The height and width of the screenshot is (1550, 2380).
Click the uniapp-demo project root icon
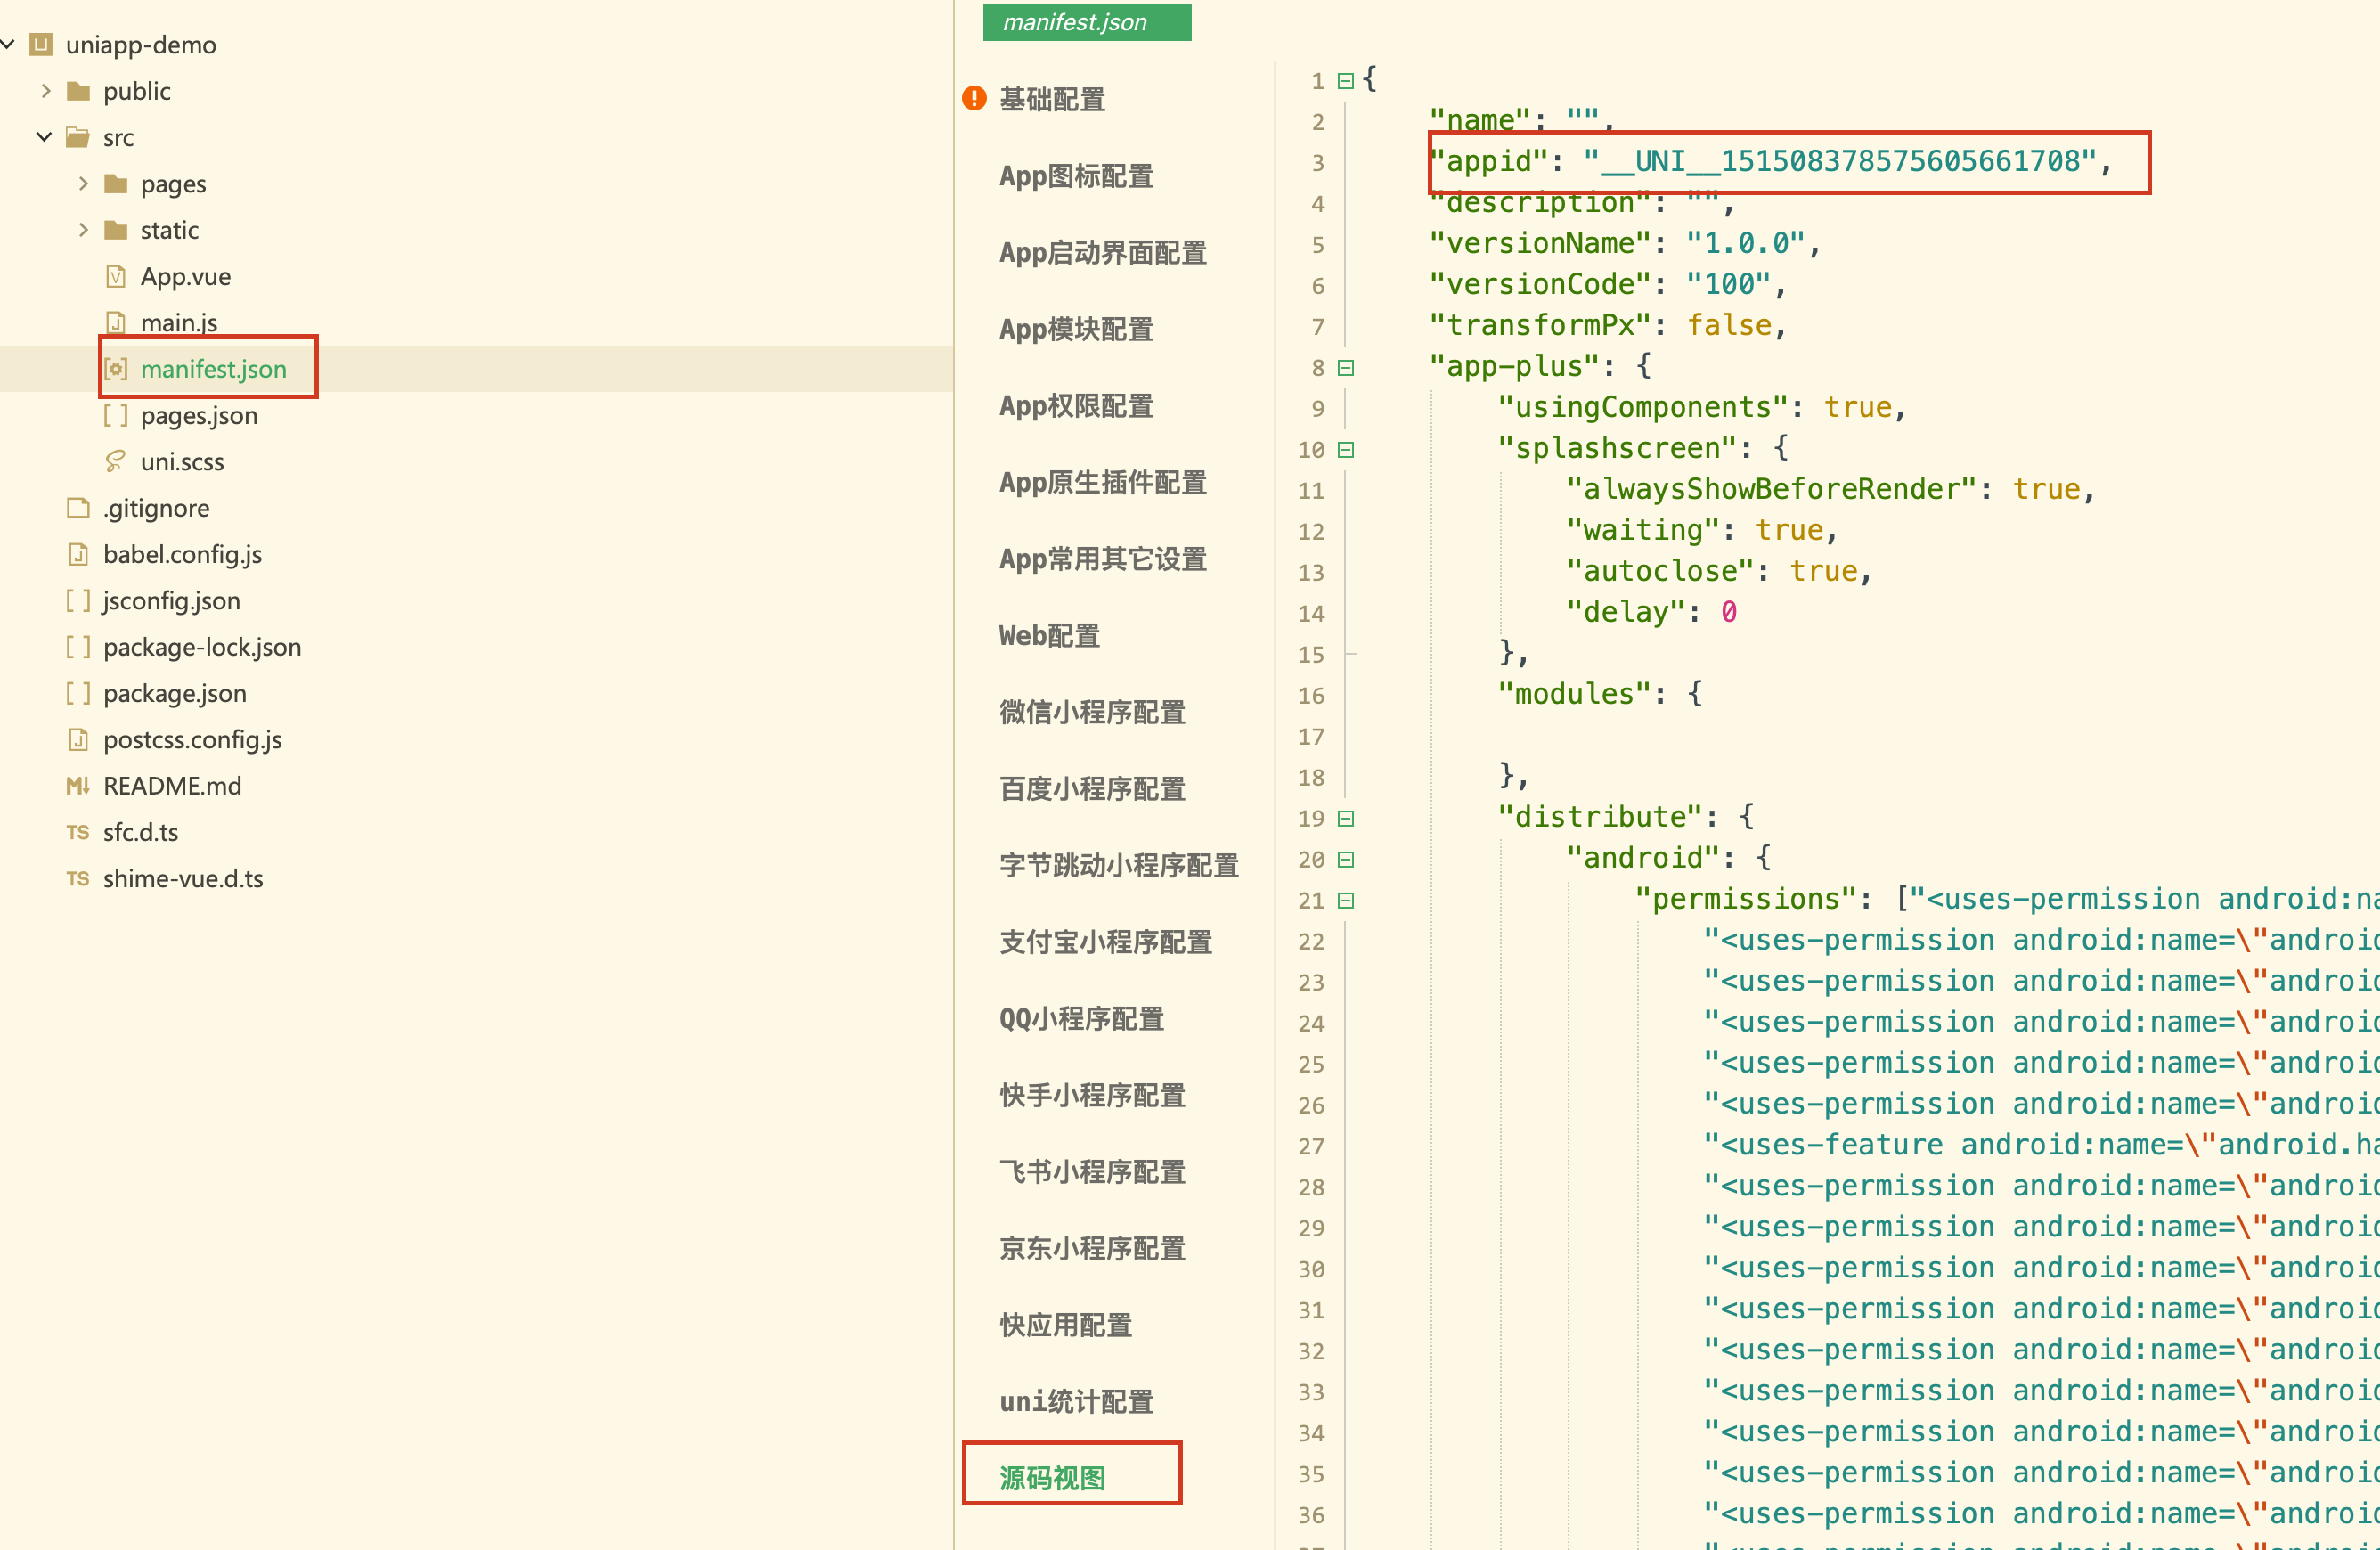(x=41, y=44)
